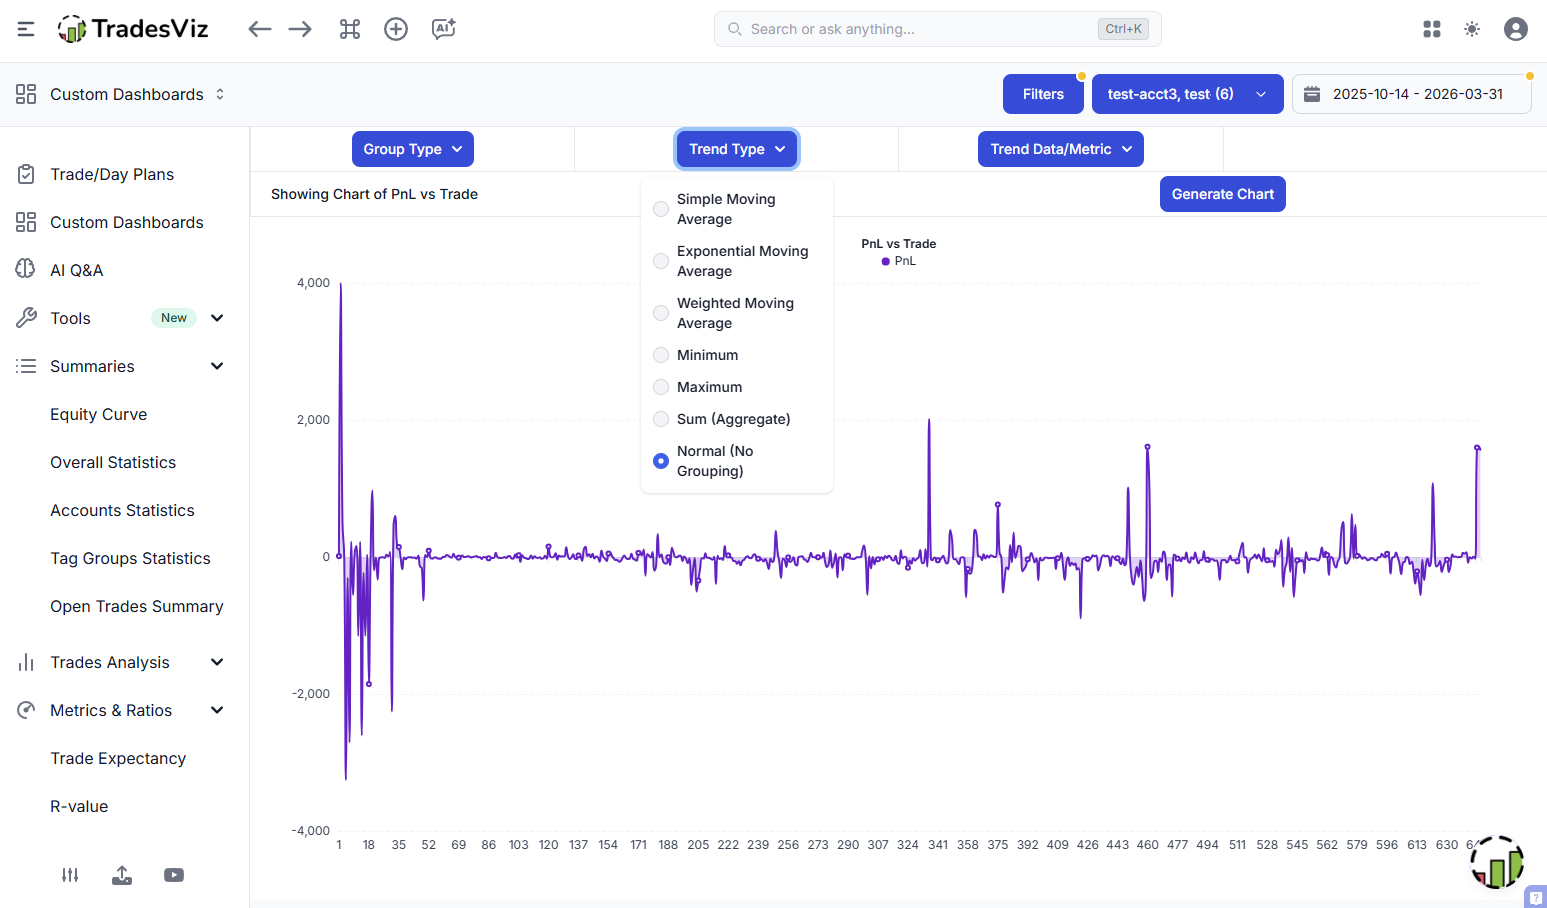Image resolution: width=1547 pixels, height=908 pixels.
Task: Click the hamburger menu icon
Action: (26, 29)
